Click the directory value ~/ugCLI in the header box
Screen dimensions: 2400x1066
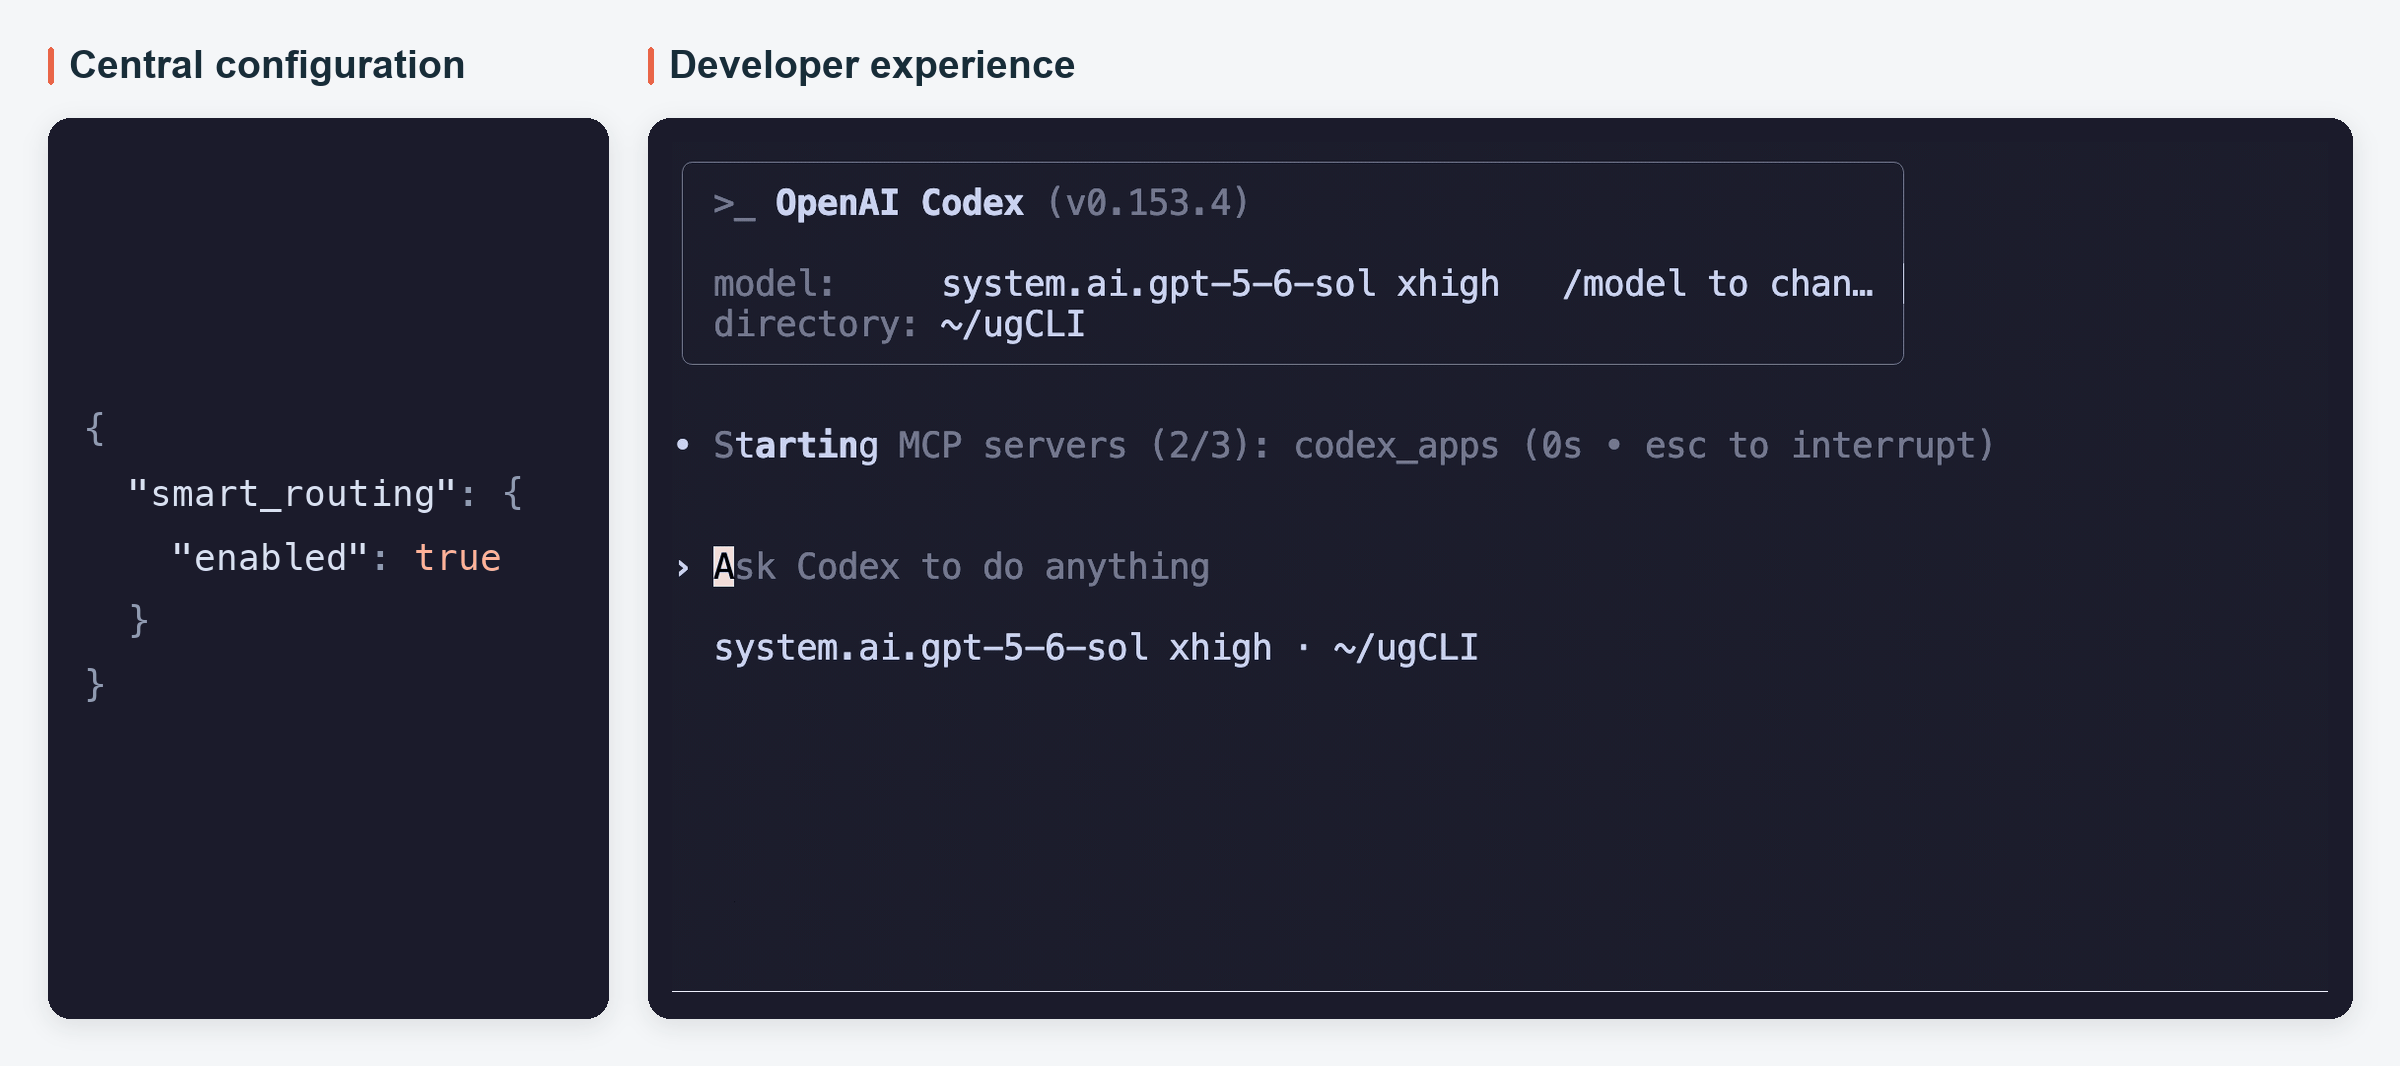click(1013, 324)
